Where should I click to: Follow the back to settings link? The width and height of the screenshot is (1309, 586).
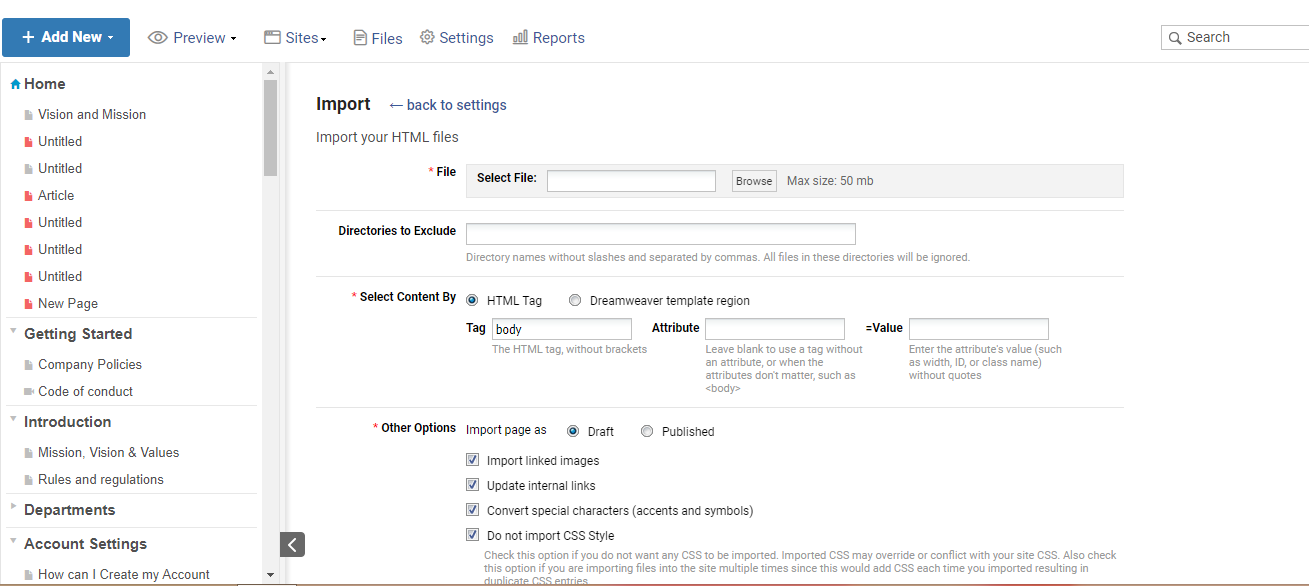(448, 105)
